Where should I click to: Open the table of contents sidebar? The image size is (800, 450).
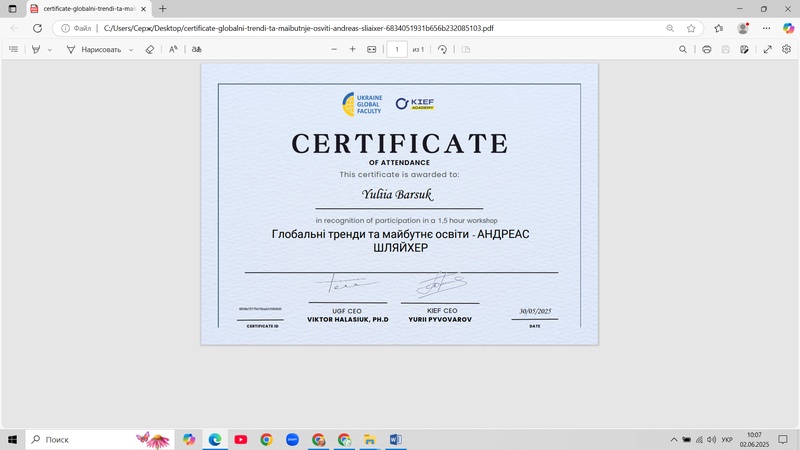click(x=14, y=49)
